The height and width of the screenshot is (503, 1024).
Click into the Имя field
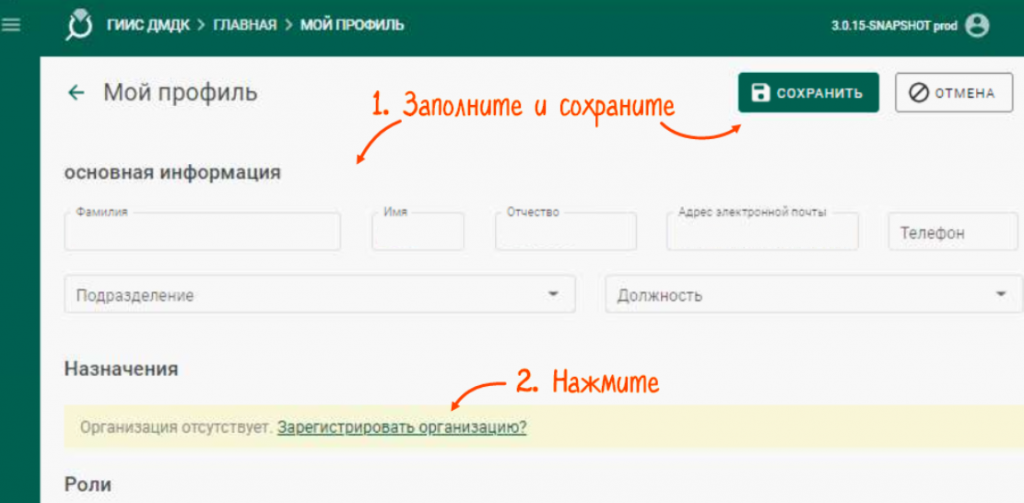(x=417, y=232)
